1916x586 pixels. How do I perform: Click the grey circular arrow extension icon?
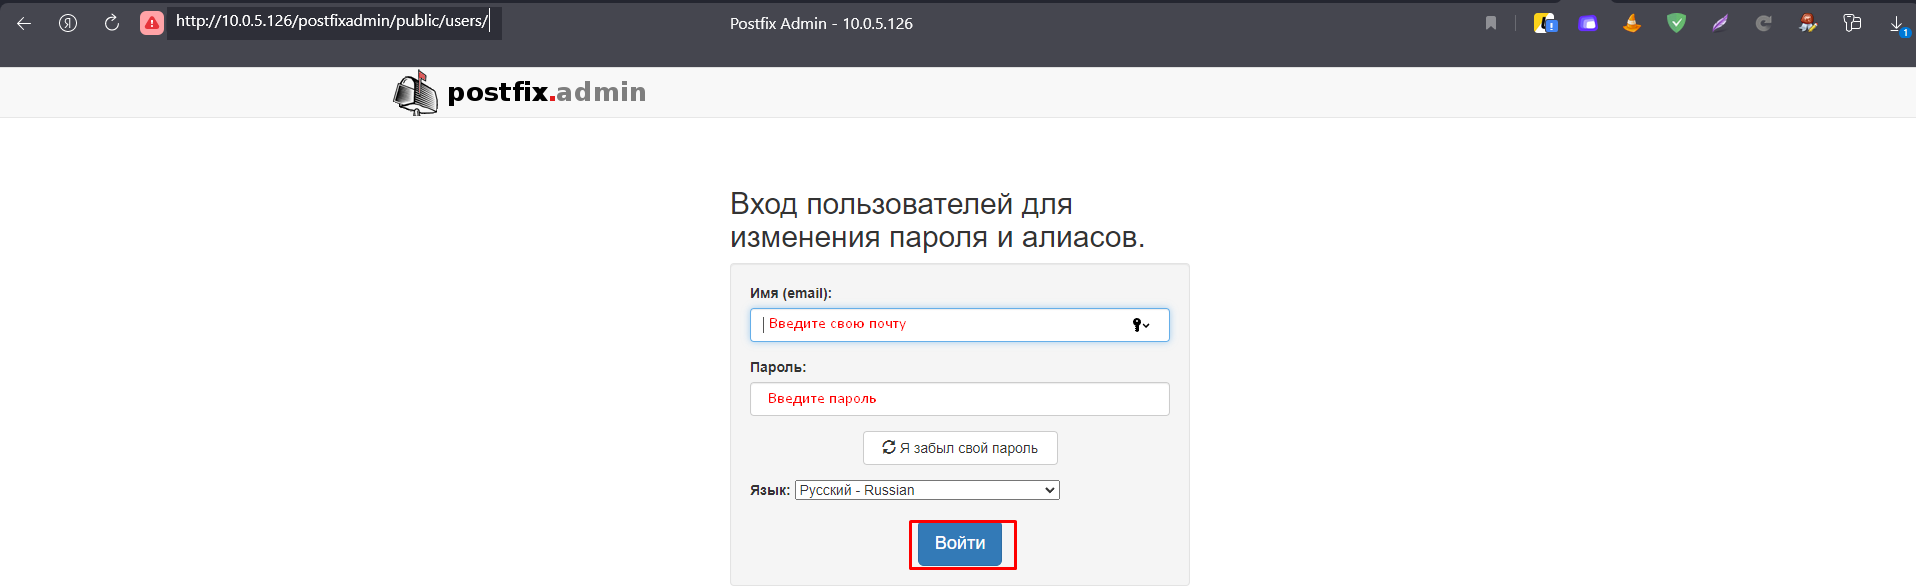1764,23
